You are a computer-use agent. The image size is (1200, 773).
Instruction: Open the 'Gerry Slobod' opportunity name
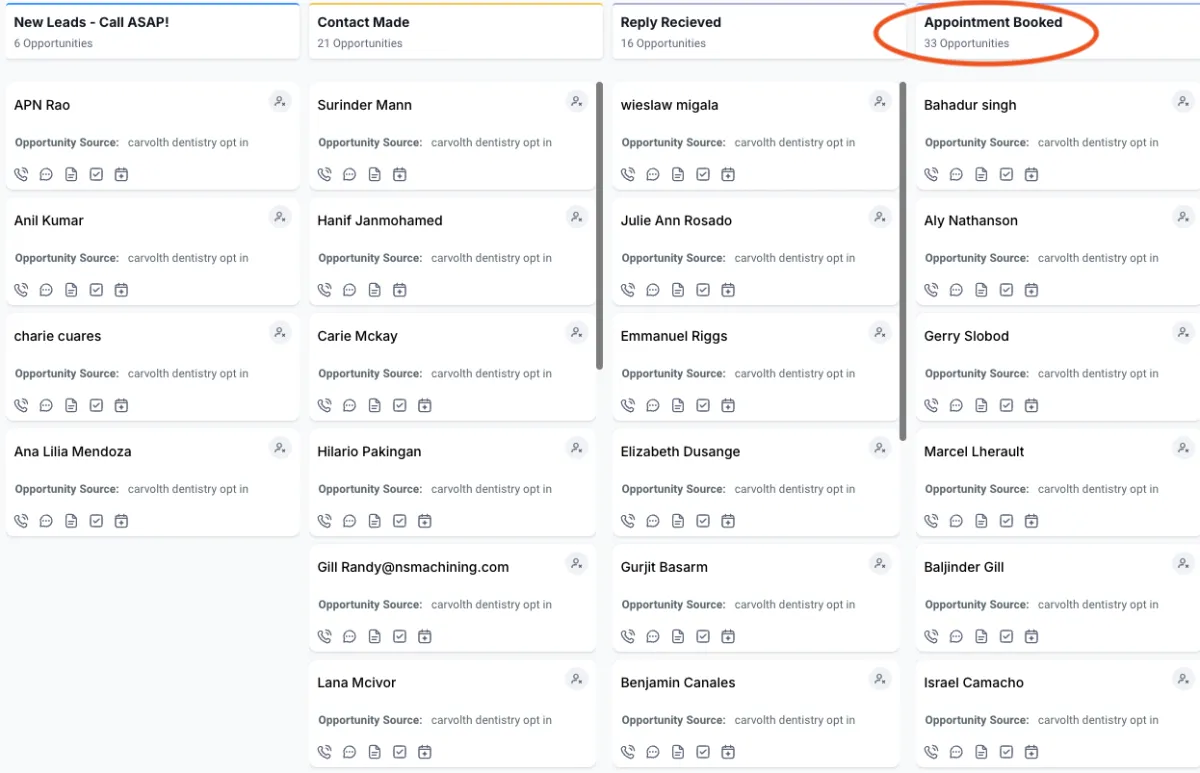pos(967,336)
